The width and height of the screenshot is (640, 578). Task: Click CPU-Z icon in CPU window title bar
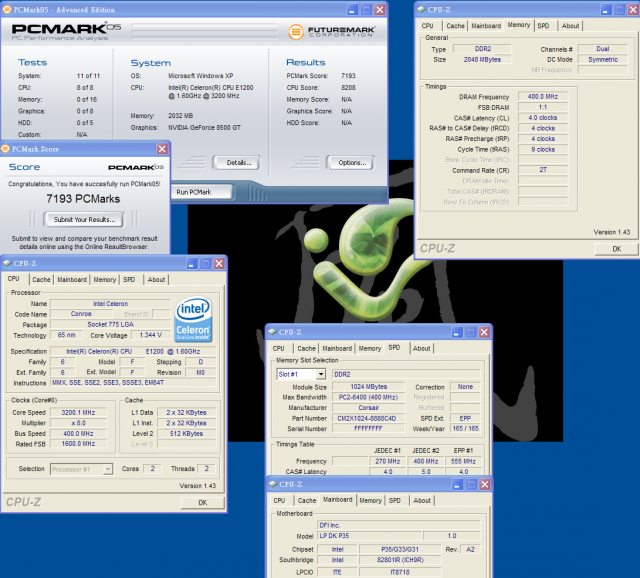click(7, 263)
